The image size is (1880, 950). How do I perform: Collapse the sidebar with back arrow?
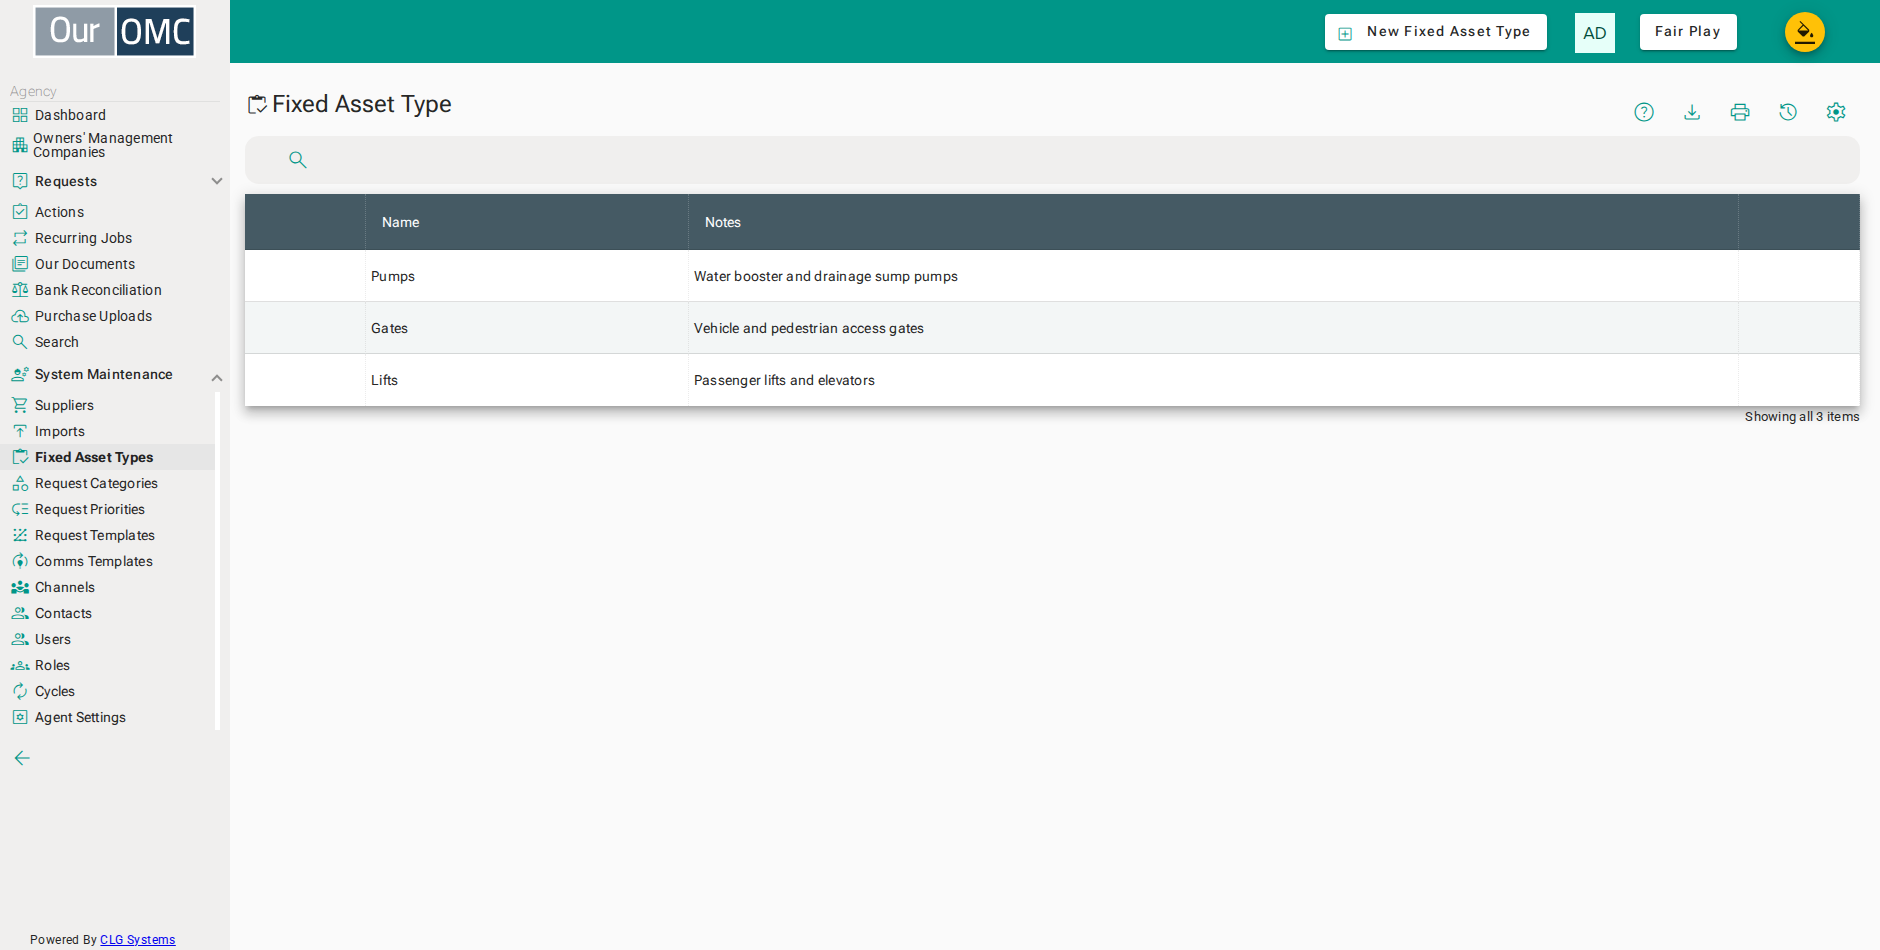pos(22,758)
